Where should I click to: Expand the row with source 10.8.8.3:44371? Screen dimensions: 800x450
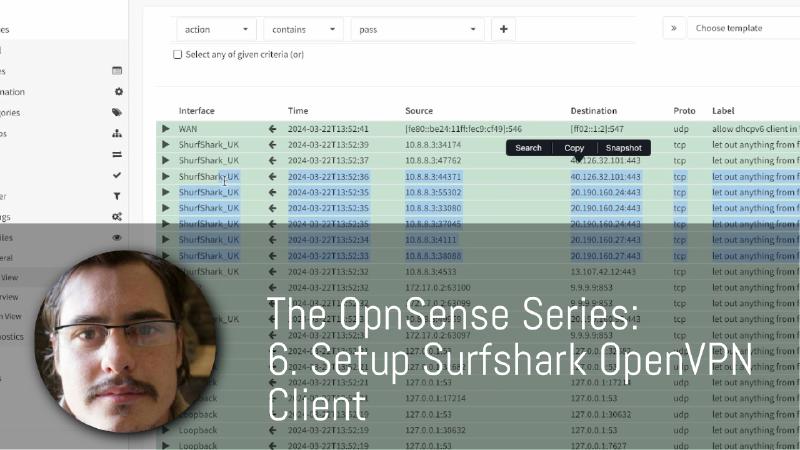[166, 177]
